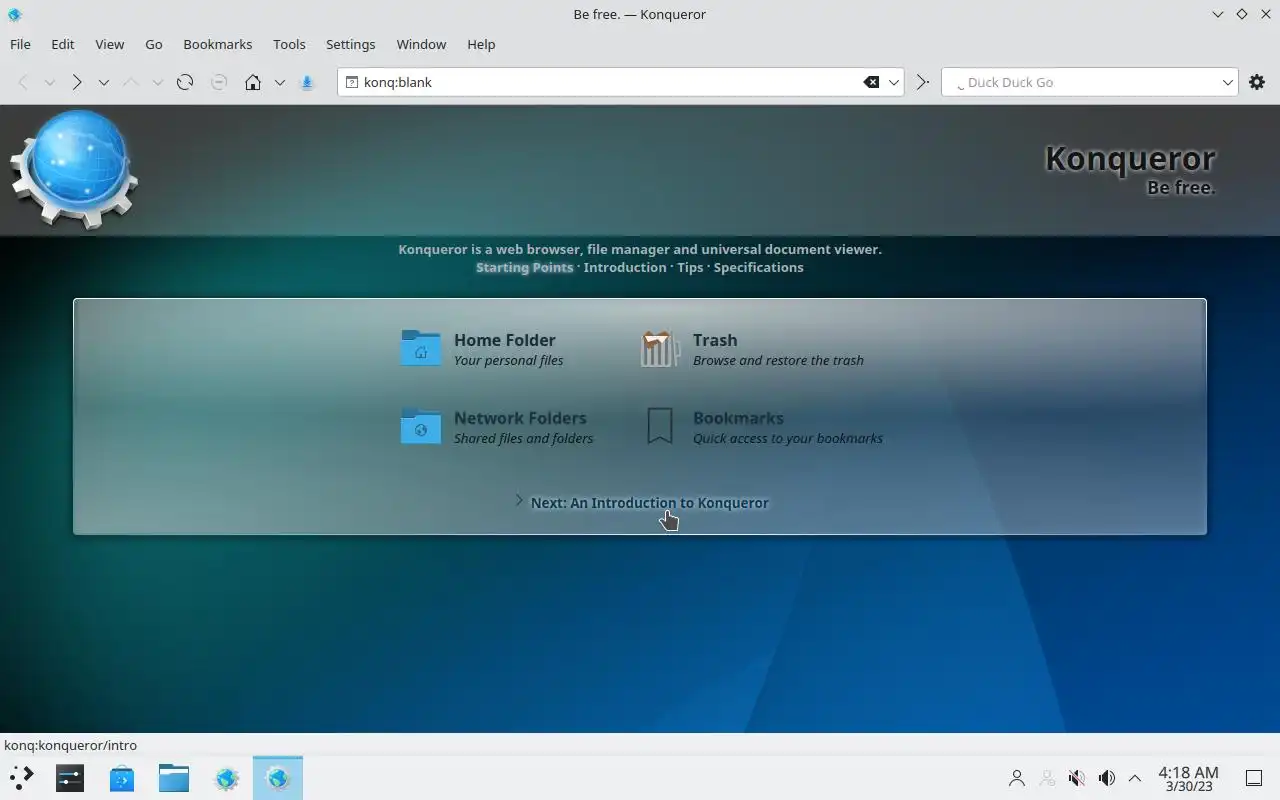Screen dimensions: 1280x800
Task: Click the Bookmarks ribbon icon
Action: coord(660,426)
